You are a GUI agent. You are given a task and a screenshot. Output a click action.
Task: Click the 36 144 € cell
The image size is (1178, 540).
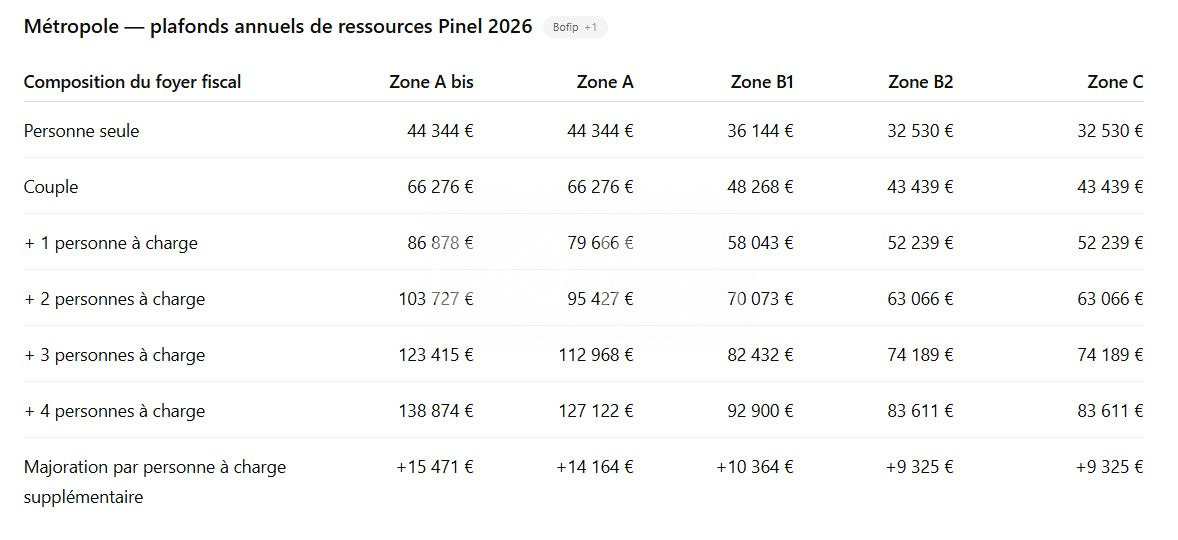pyautogui.click(x=760, y=130)
